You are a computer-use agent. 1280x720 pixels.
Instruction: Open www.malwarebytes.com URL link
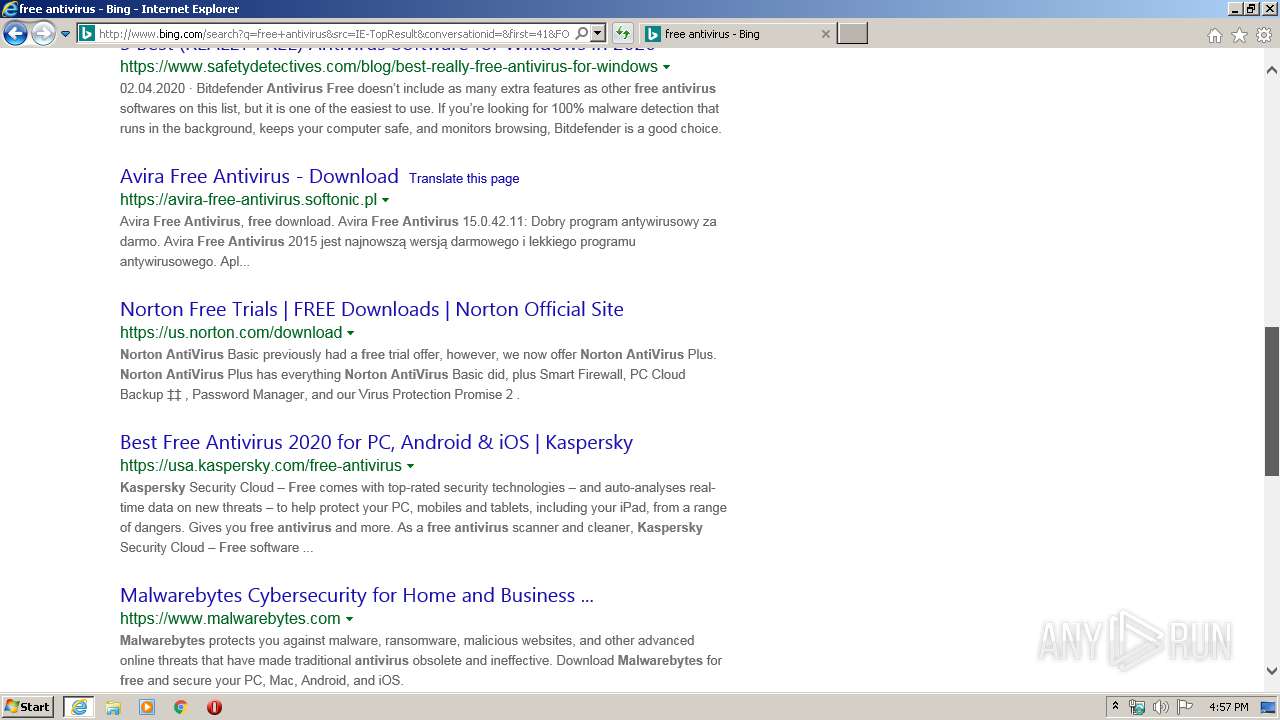[230, 619]
